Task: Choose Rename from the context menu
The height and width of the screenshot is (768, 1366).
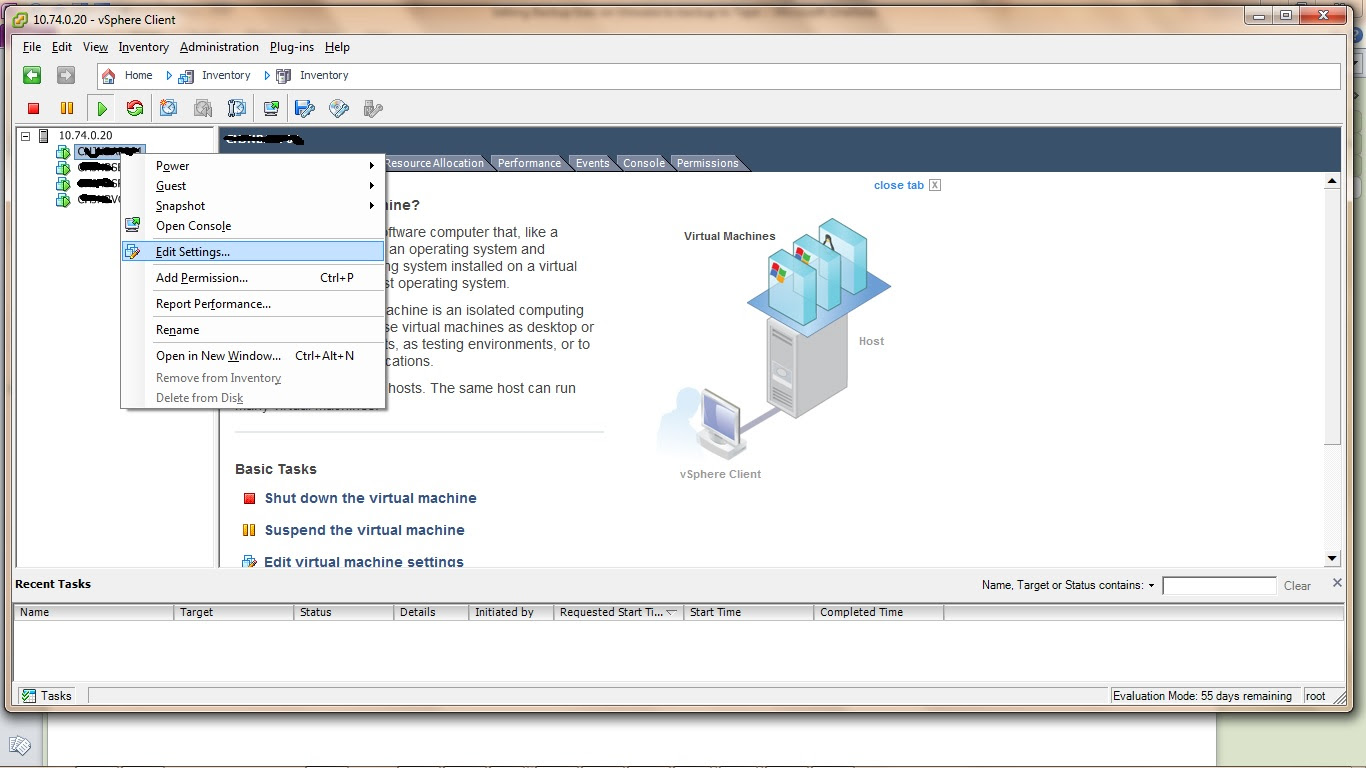Action: 252,330
